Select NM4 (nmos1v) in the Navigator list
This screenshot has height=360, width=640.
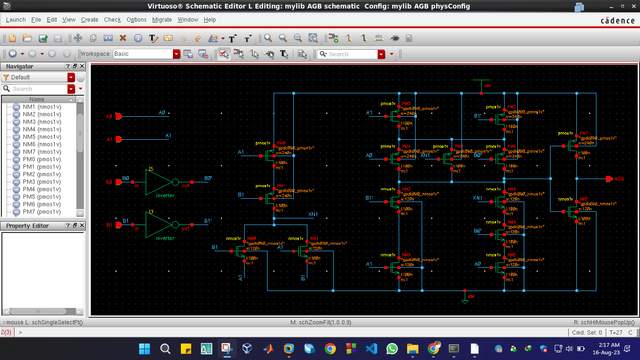(42, 129)
